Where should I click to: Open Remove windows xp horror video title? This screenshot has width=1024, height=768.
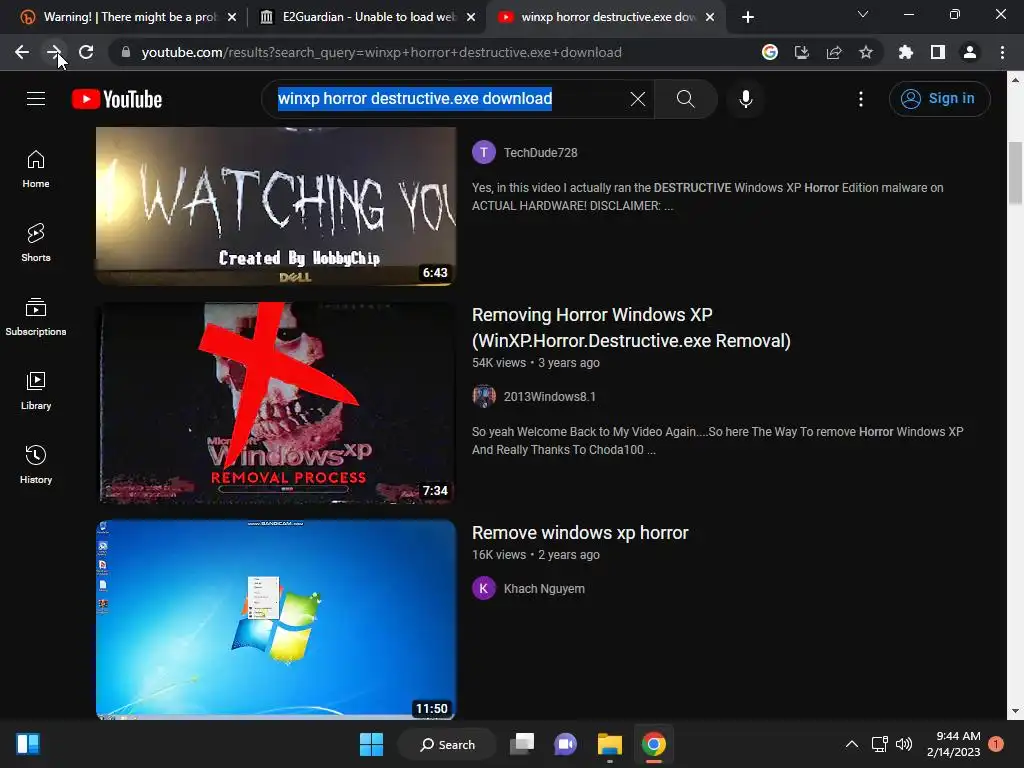[x=580, y=533]
